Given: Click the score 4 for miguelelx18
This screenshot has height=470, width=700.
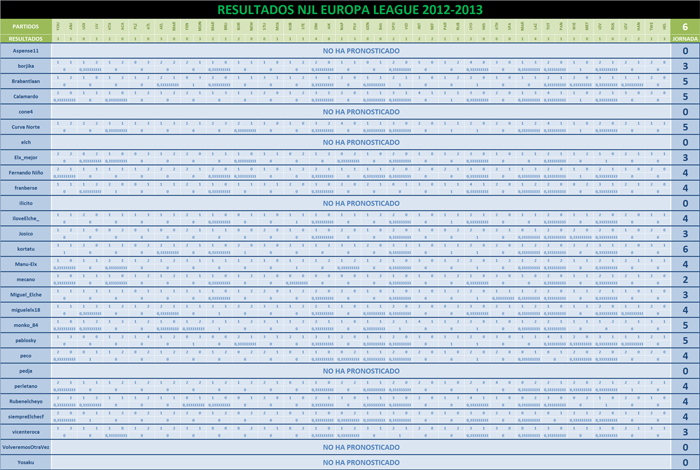Looking at the screenshot, I should click(685, 310).
